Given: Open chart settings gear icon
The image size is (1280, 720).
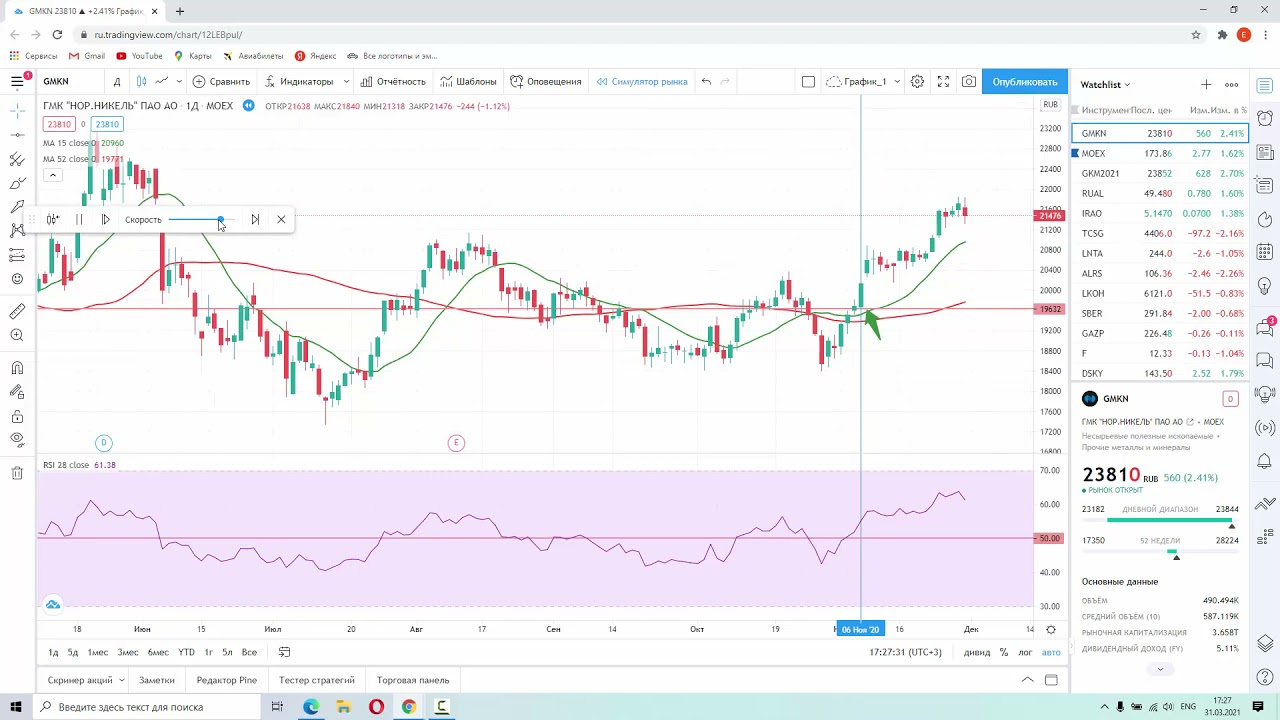Looking at the screenshot, I should [917, 82].
